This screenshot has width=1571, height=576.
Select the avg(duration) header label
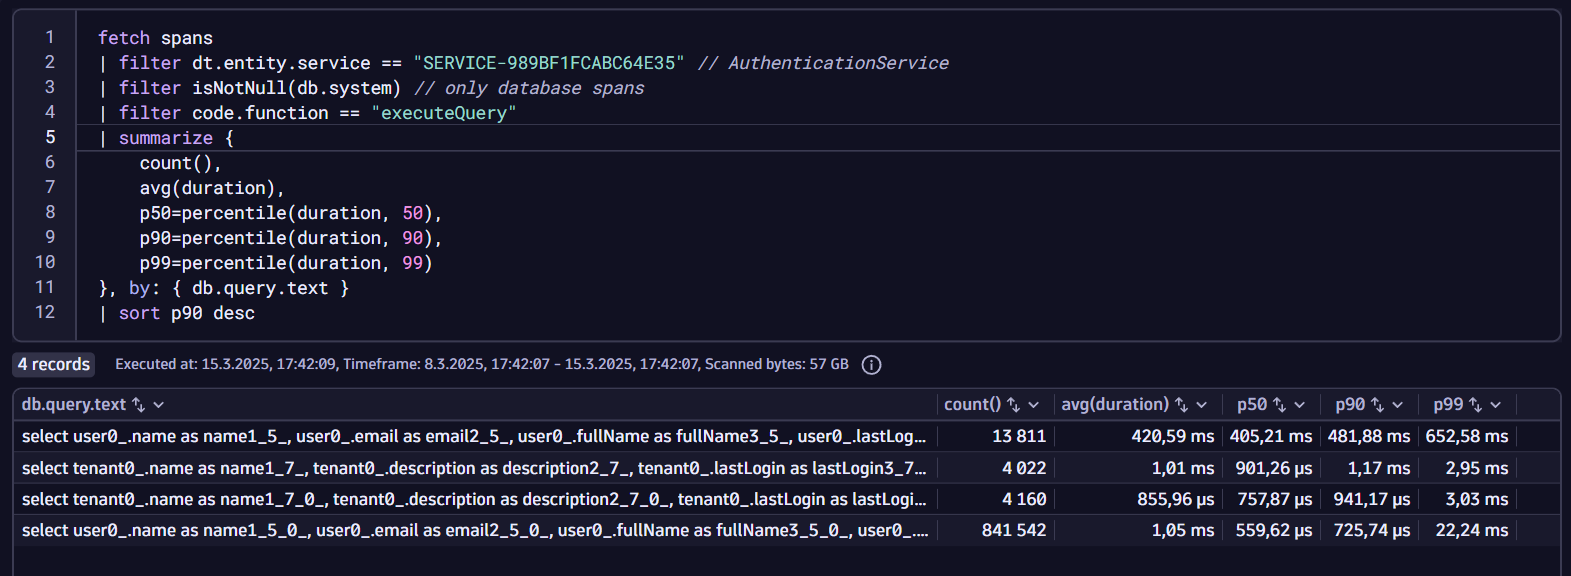point(1115,405)
